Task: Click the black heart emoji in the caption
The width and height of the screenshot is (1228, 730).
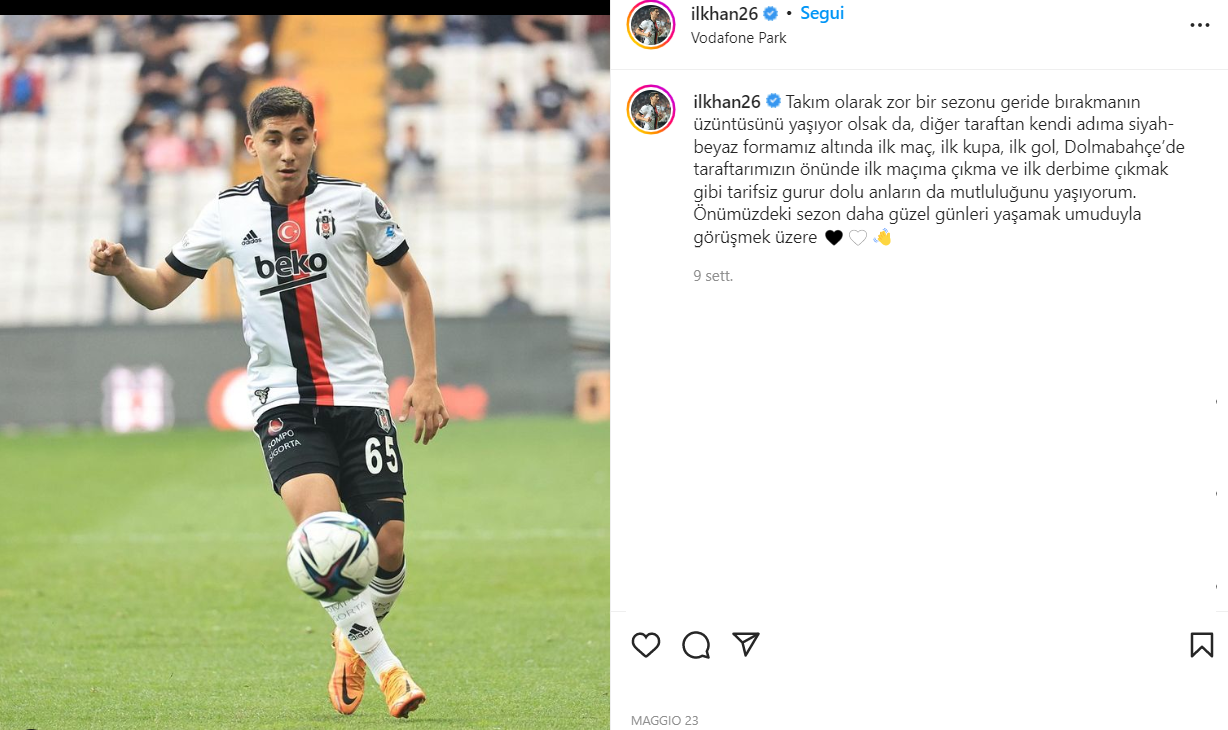Action: [834, 237]
